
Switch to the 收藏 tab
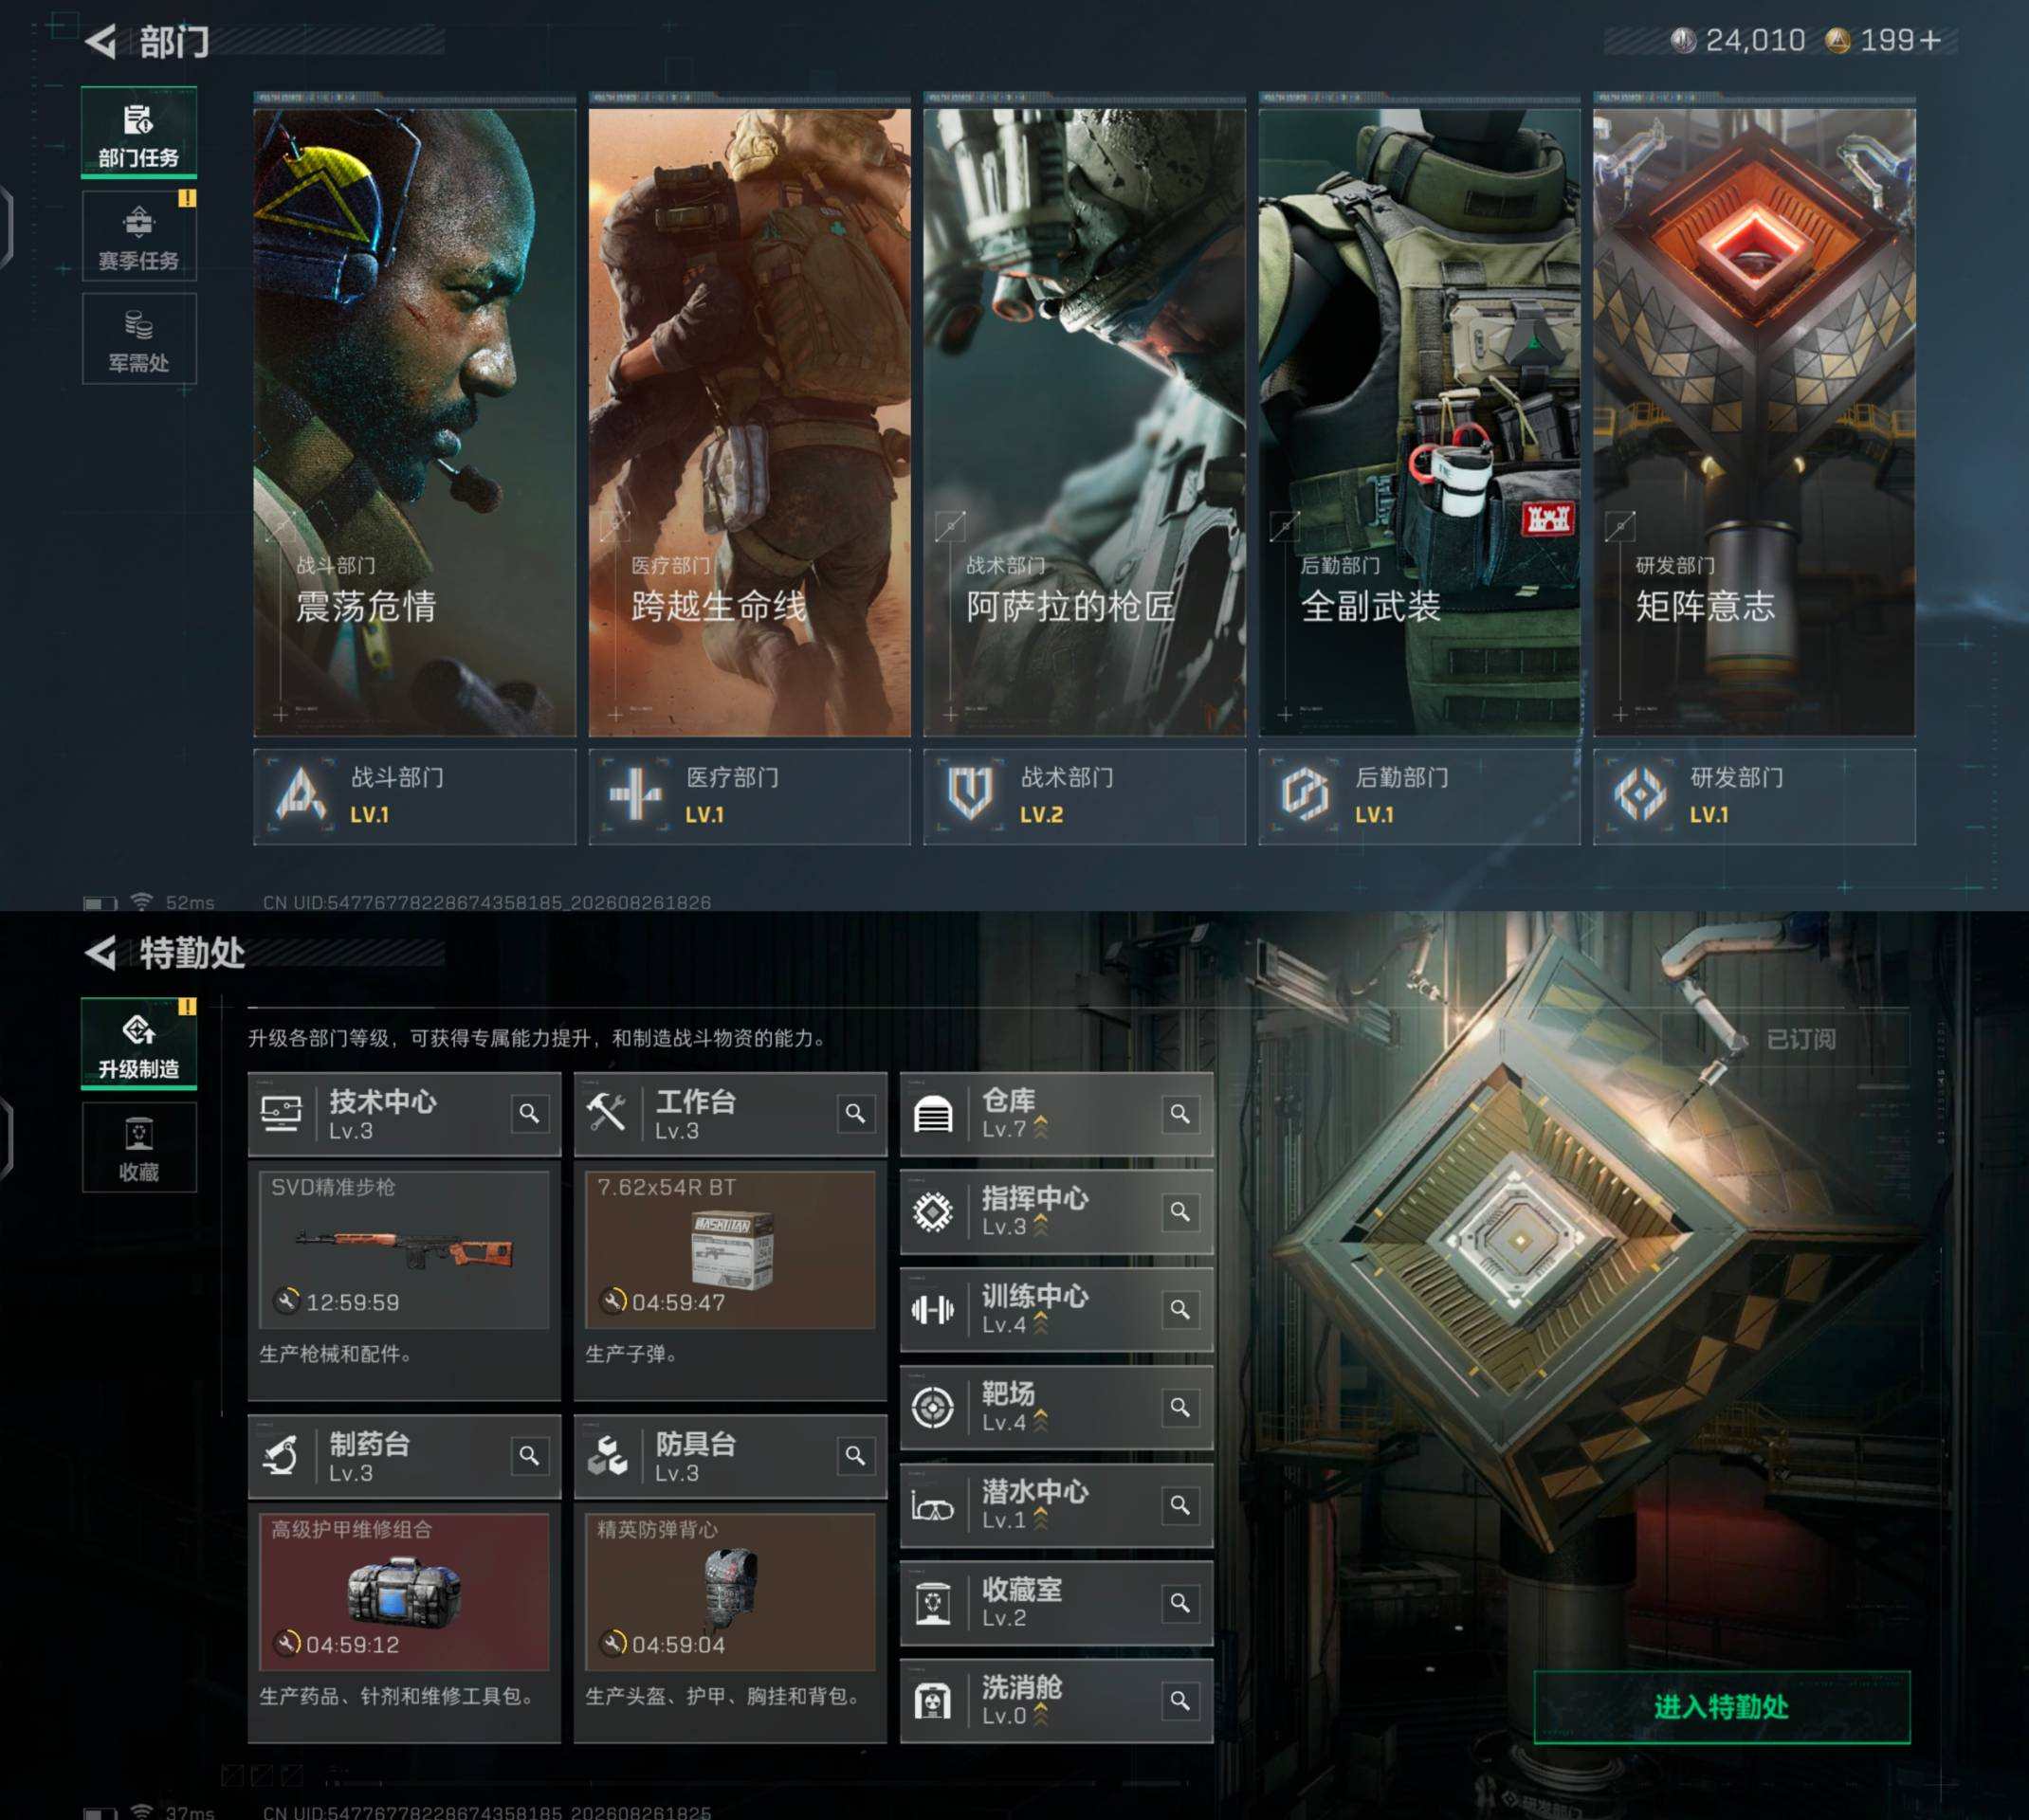coord(139,1147)
